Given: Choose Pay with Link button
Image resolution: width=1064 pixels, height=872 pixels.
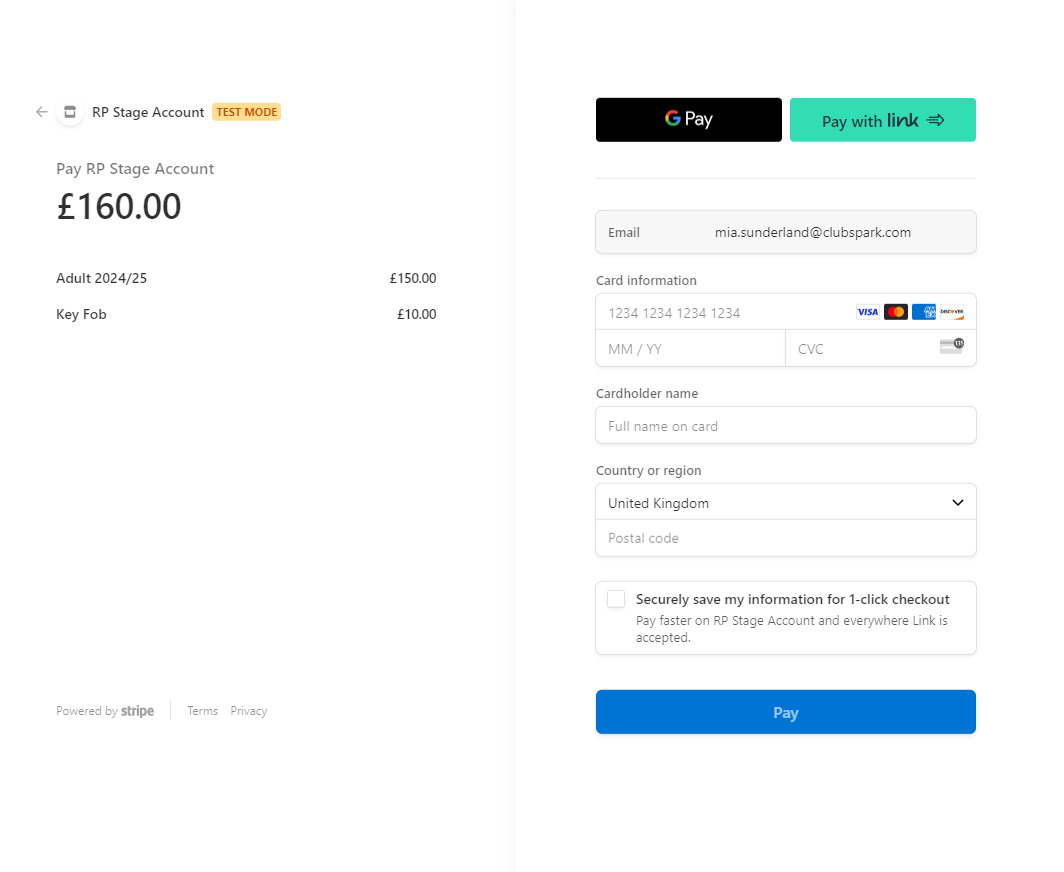Looking at the screenshot, I should click(883, 120).
